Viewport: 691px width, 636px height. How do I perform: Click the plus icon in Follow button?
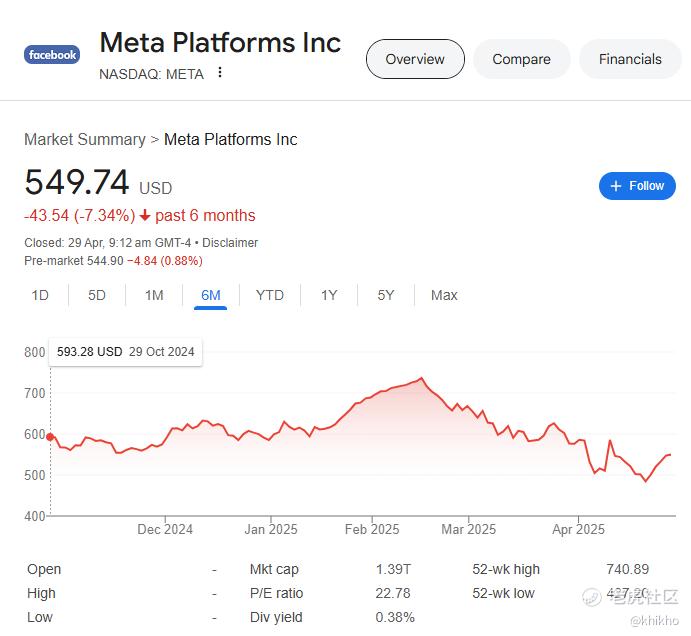[616, 186]
